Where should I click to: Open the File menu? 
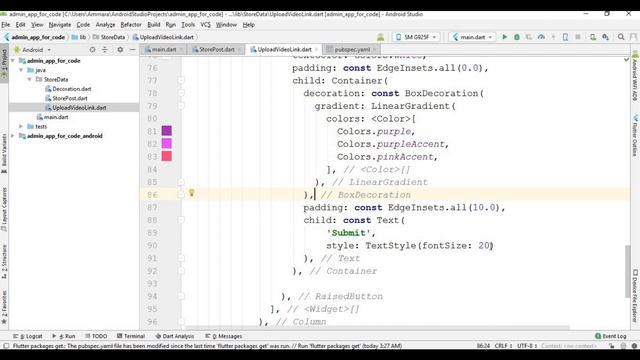[6, 25]
